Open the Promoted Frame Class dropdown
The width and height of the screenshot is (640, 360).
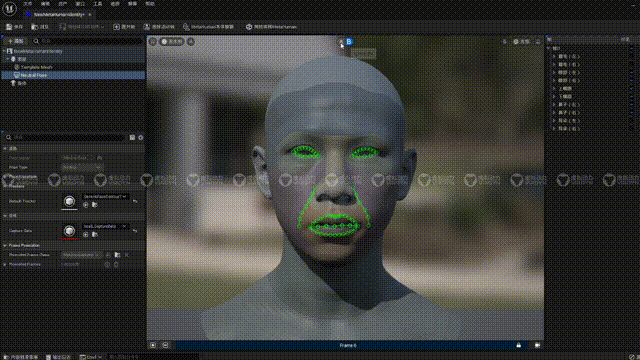pyautogui.click(x=81, y=255)
